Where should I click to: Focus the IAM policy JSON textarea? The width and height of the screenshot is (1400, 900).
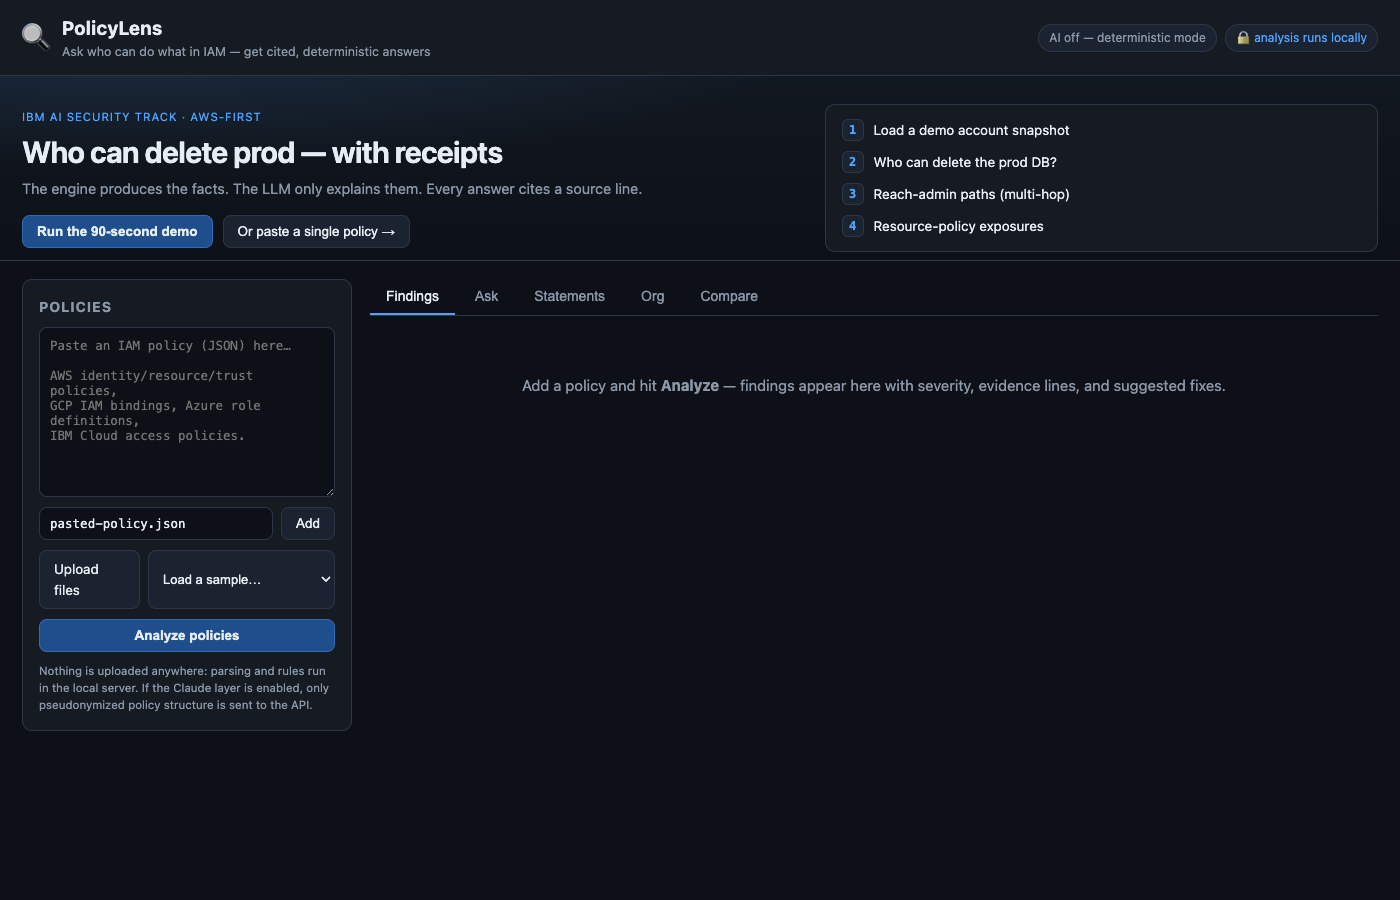pos(187,412)
